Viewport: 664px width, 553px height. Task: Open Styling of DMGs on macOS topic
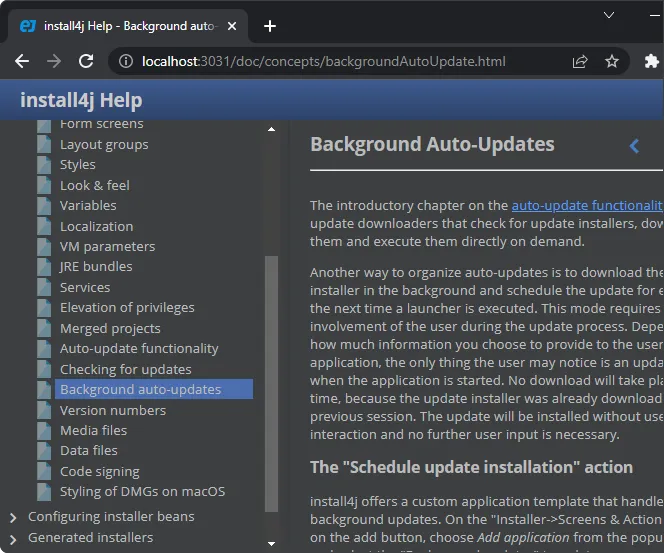[142, 491]
